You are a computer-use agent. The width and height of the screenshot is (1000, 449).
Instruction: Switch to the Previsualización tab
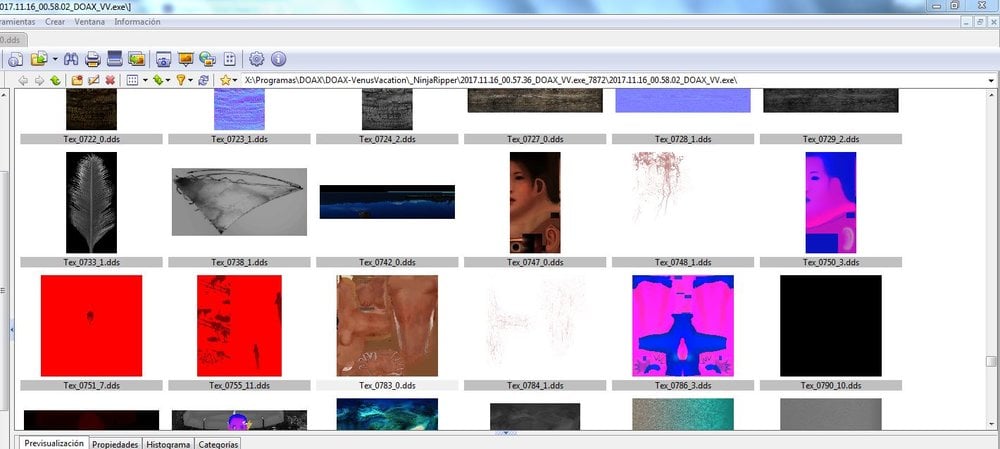(x=54, y=443)
